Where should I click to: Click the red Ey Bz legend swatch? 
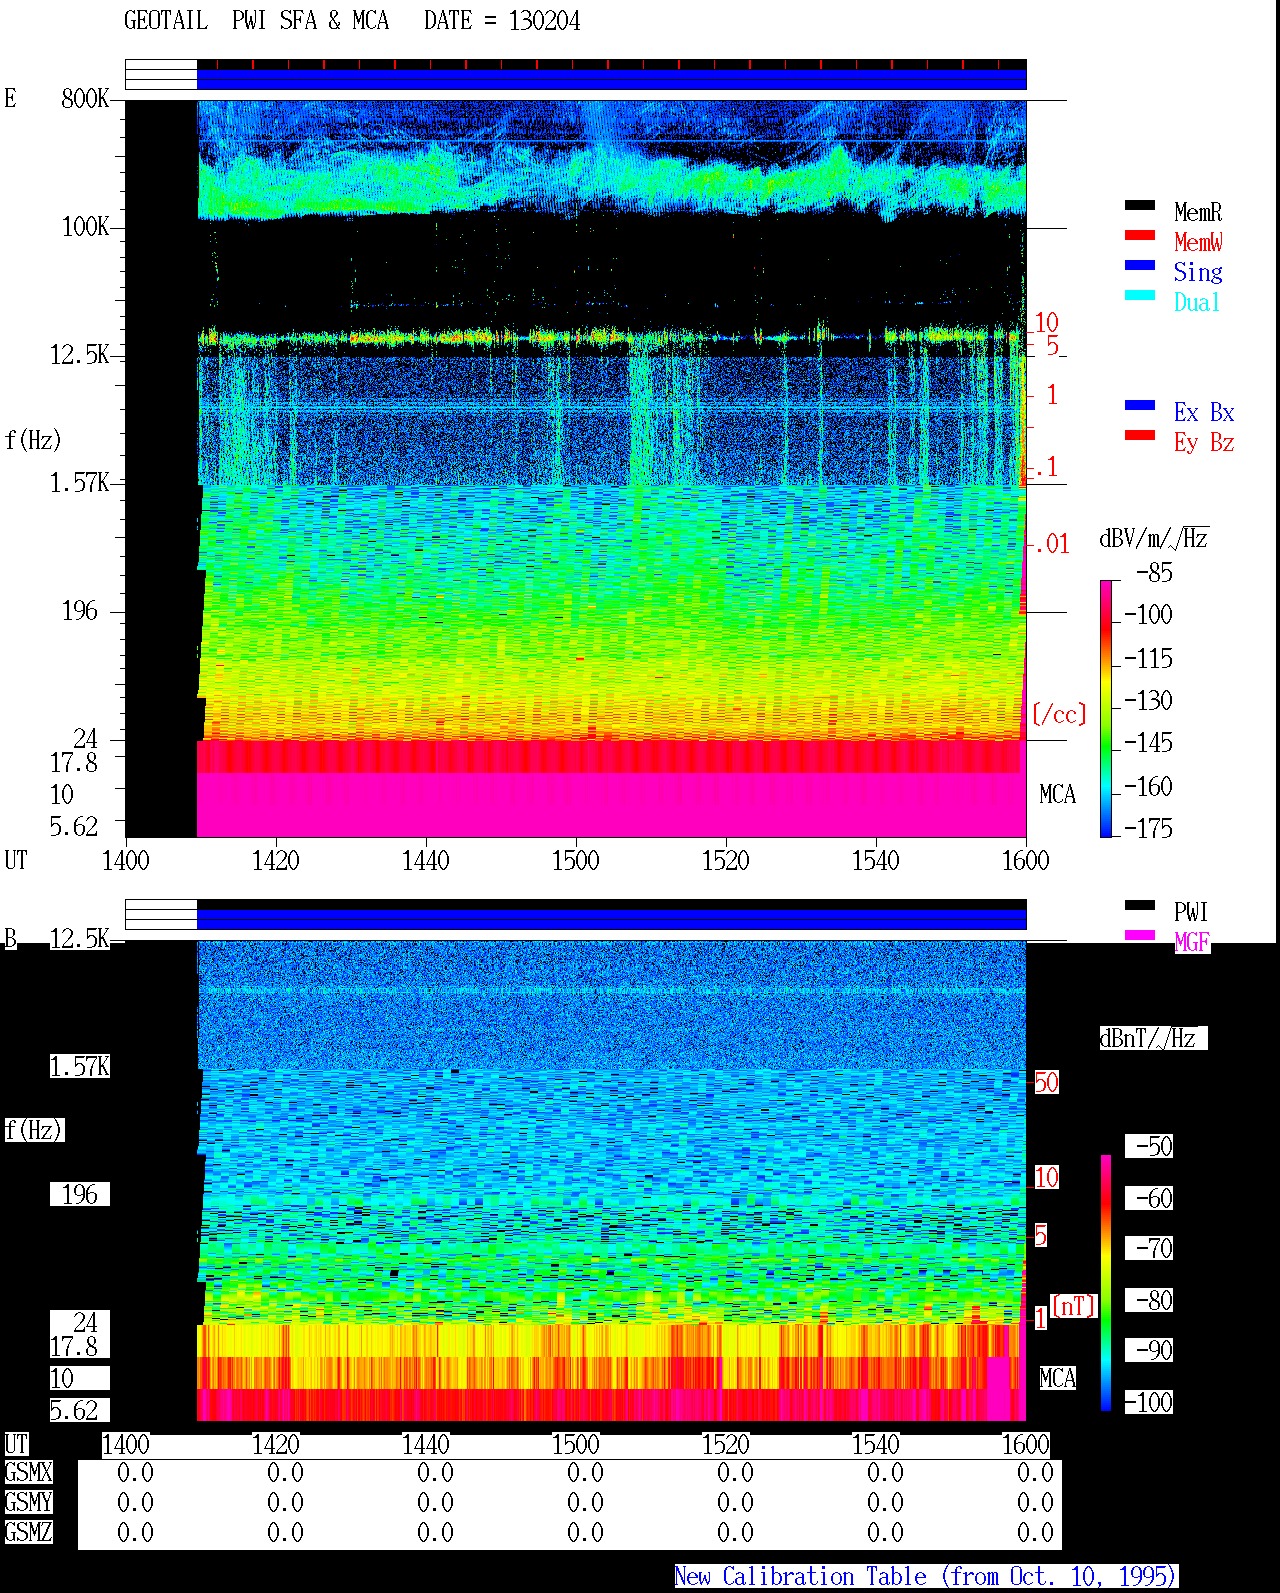pyautogui.click(x=1139, y=436)
